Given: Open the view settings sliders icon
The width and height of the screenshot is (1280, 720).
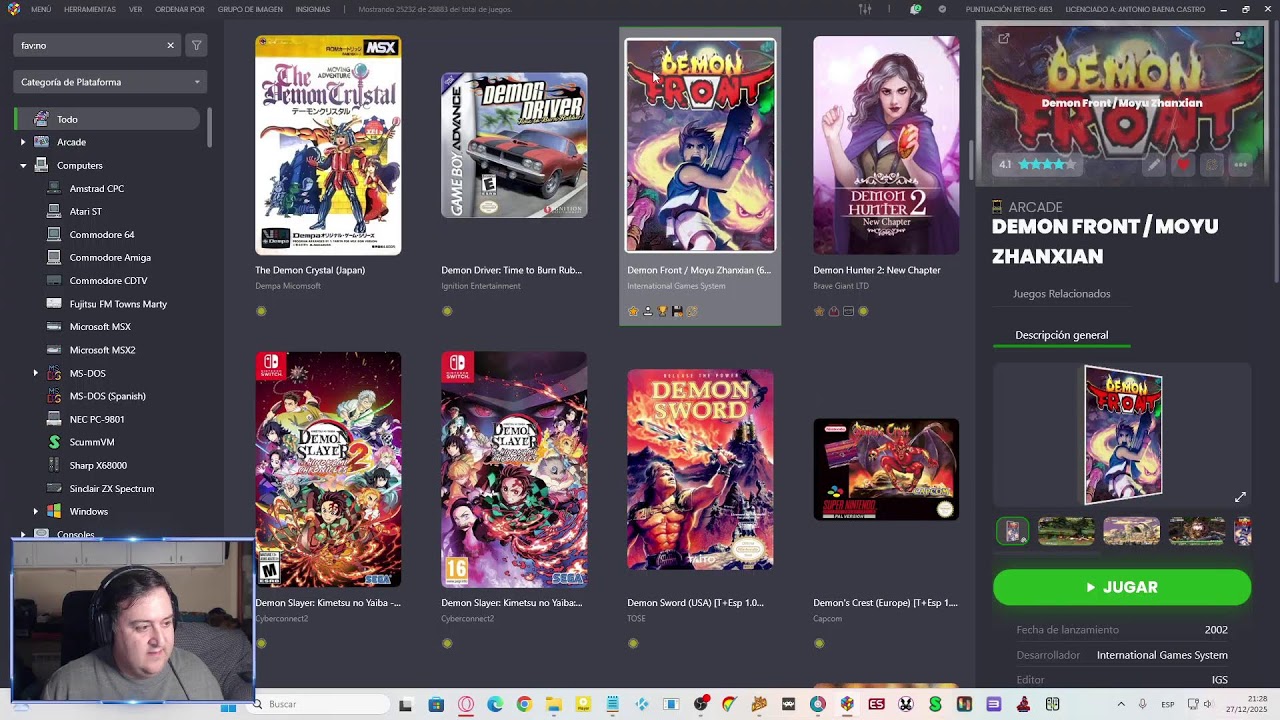Looking at the screenshot, I should click(x=865, y=9).
